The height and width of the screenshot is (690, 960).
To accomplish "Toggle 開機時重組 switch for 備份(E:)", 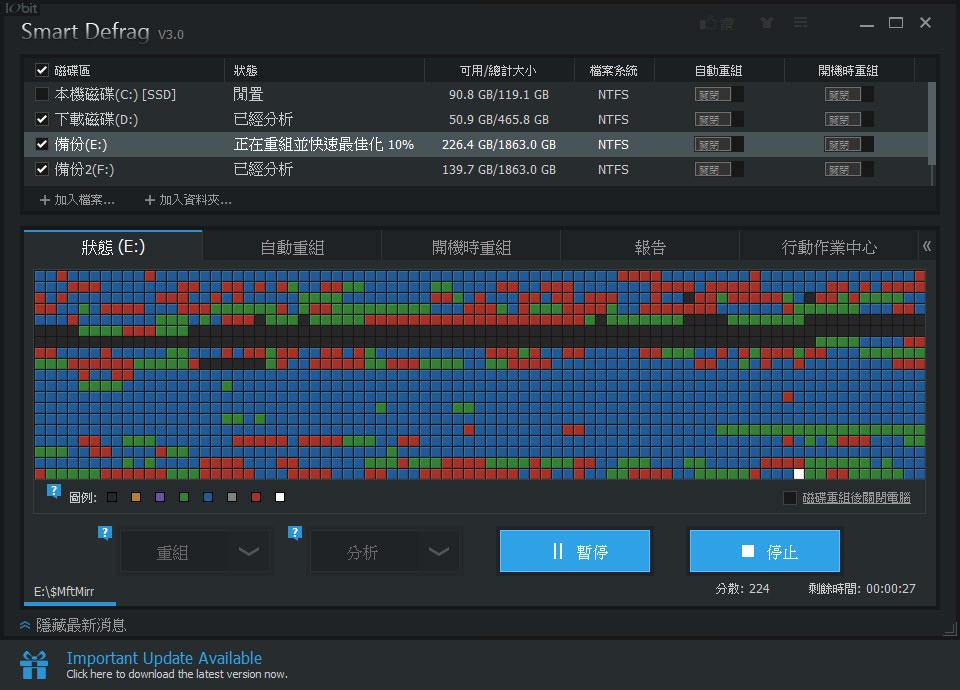I will coord(849,144).
